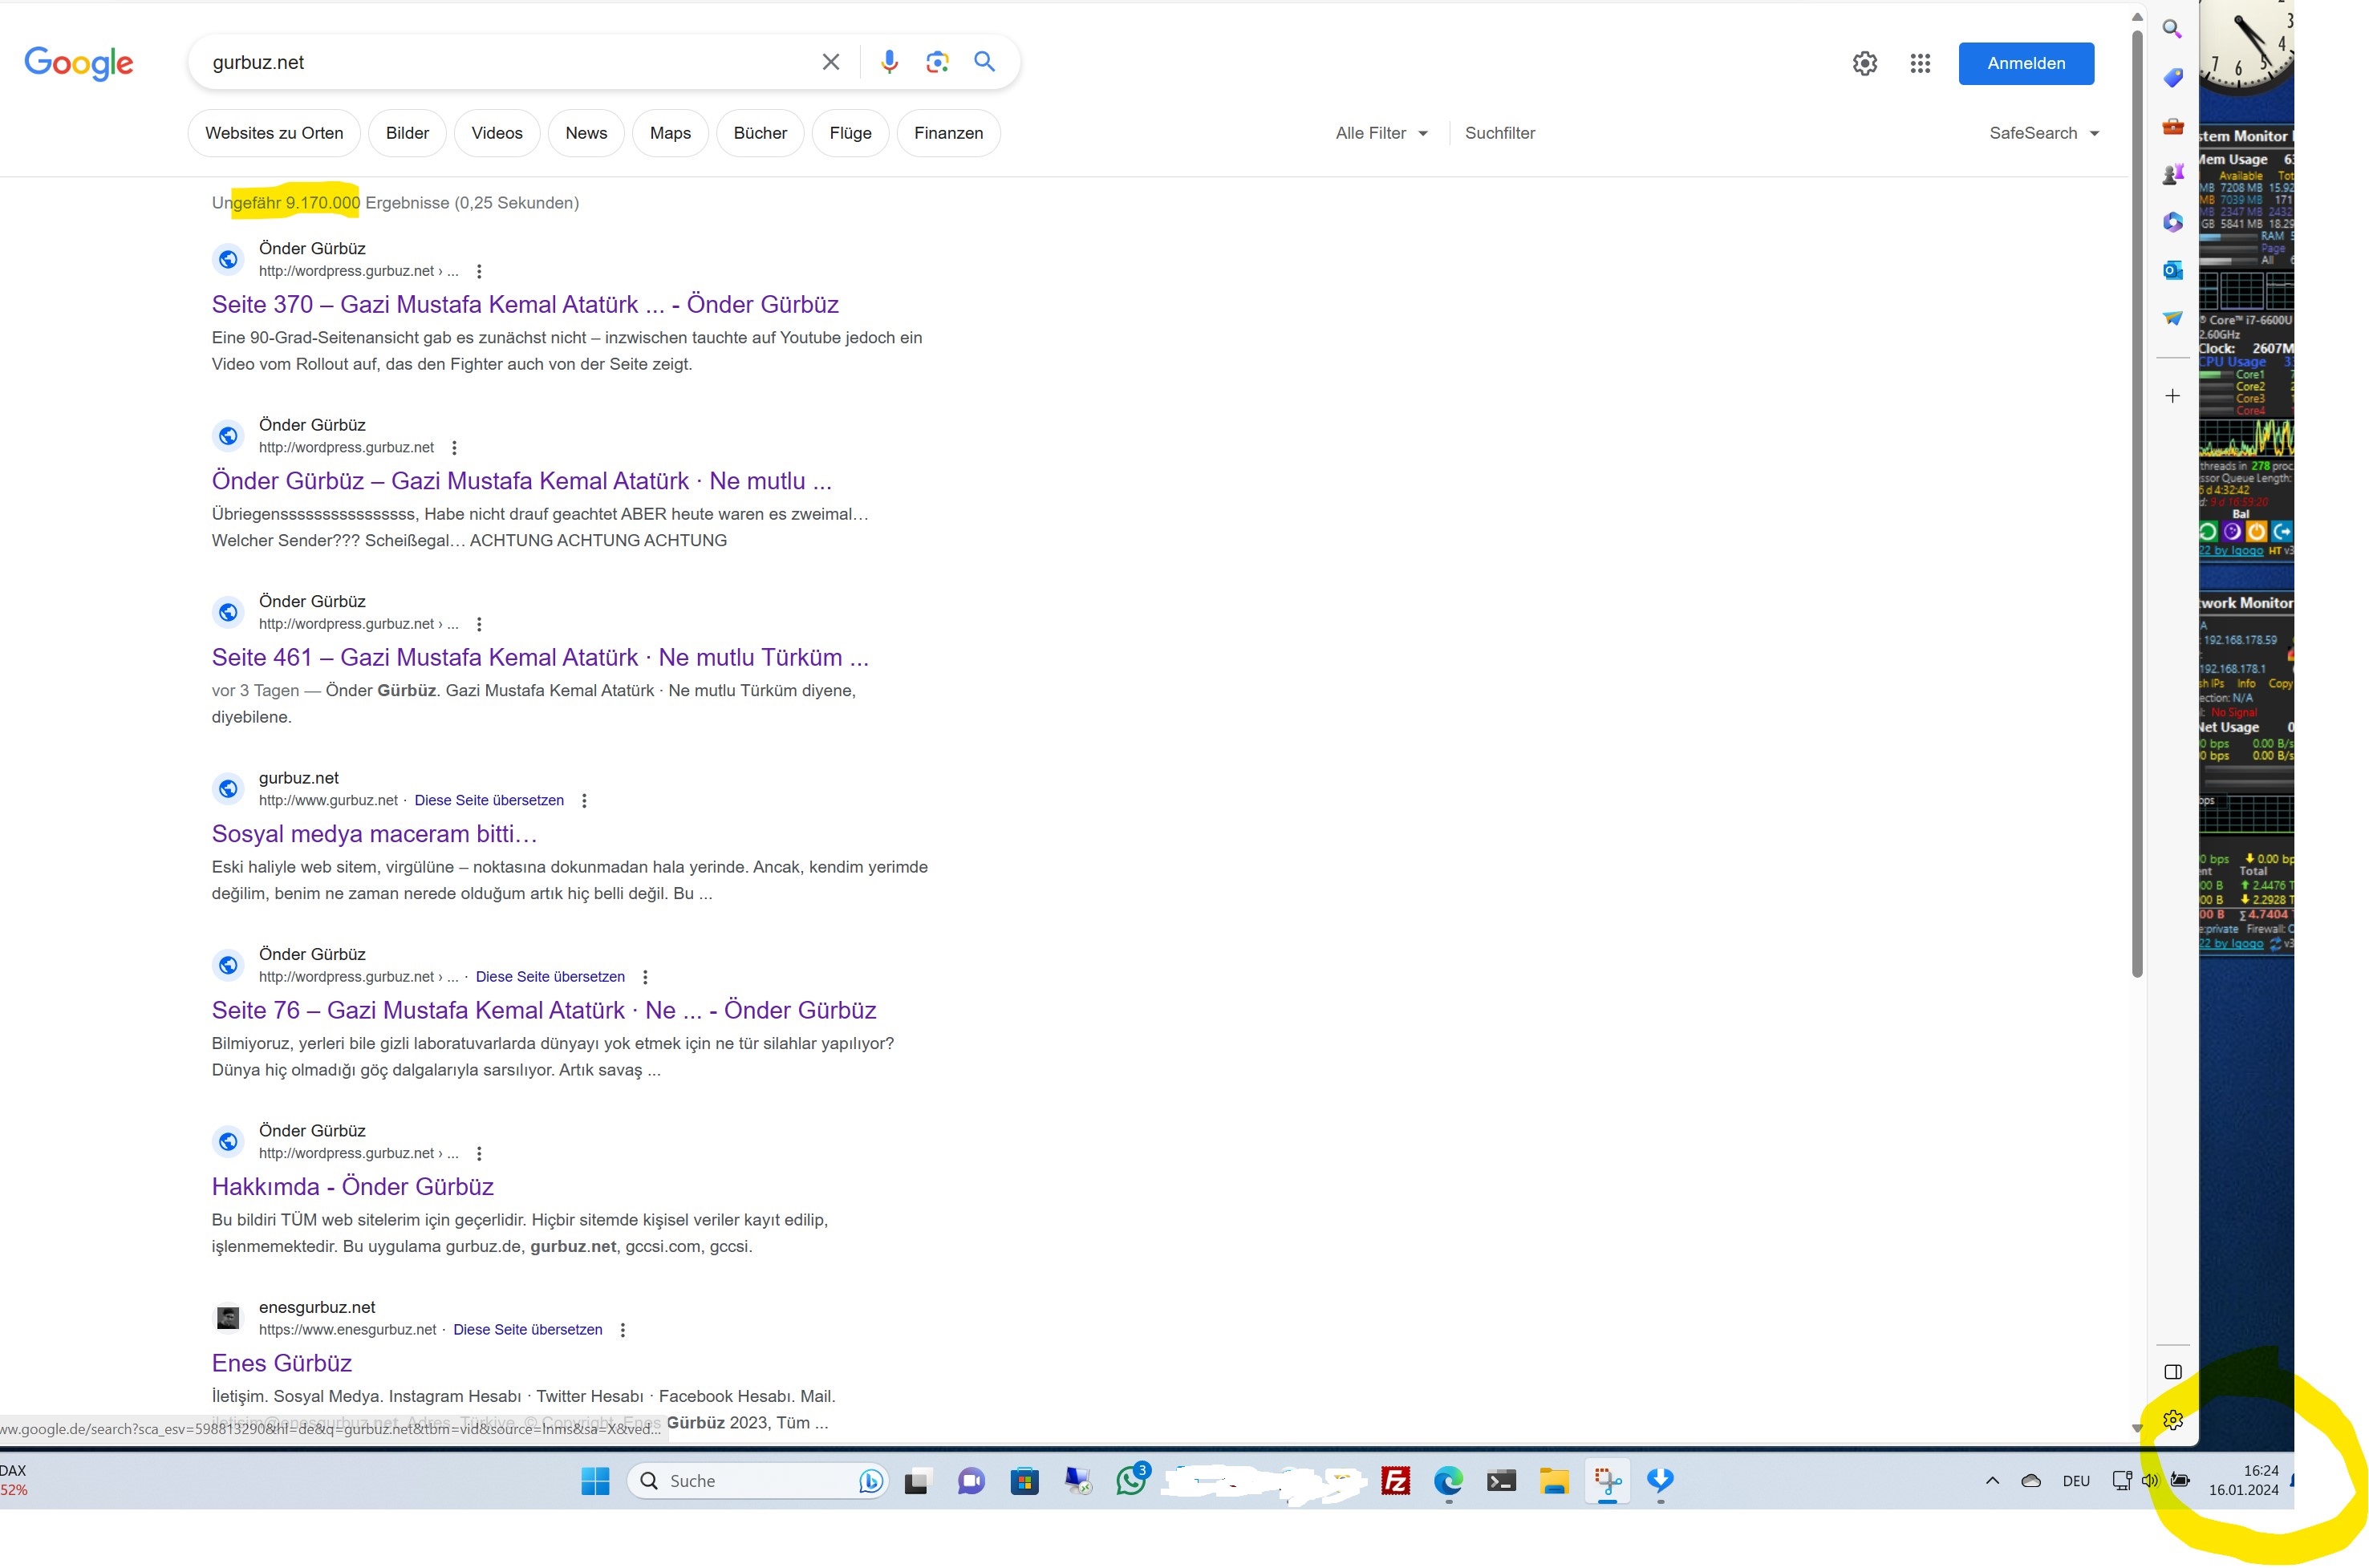Open Edge sidebar Shopping tag icon
2369x1568 pixels.
(2172, 77)
